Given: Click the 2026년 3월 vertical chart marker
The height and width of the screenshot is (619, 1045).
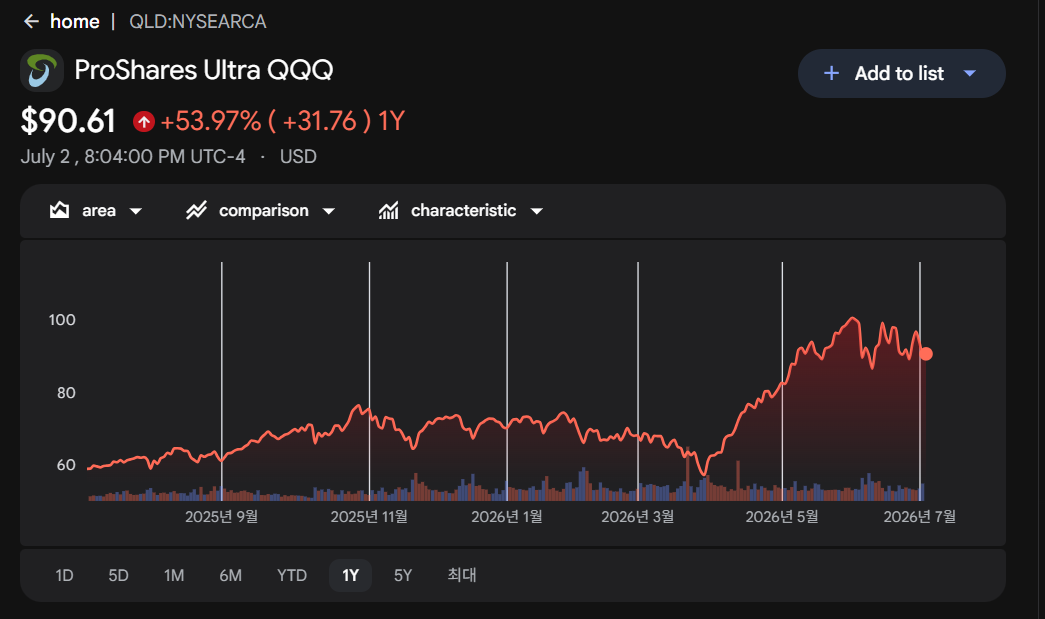Looking at the screenshot, I should [638, 381].
